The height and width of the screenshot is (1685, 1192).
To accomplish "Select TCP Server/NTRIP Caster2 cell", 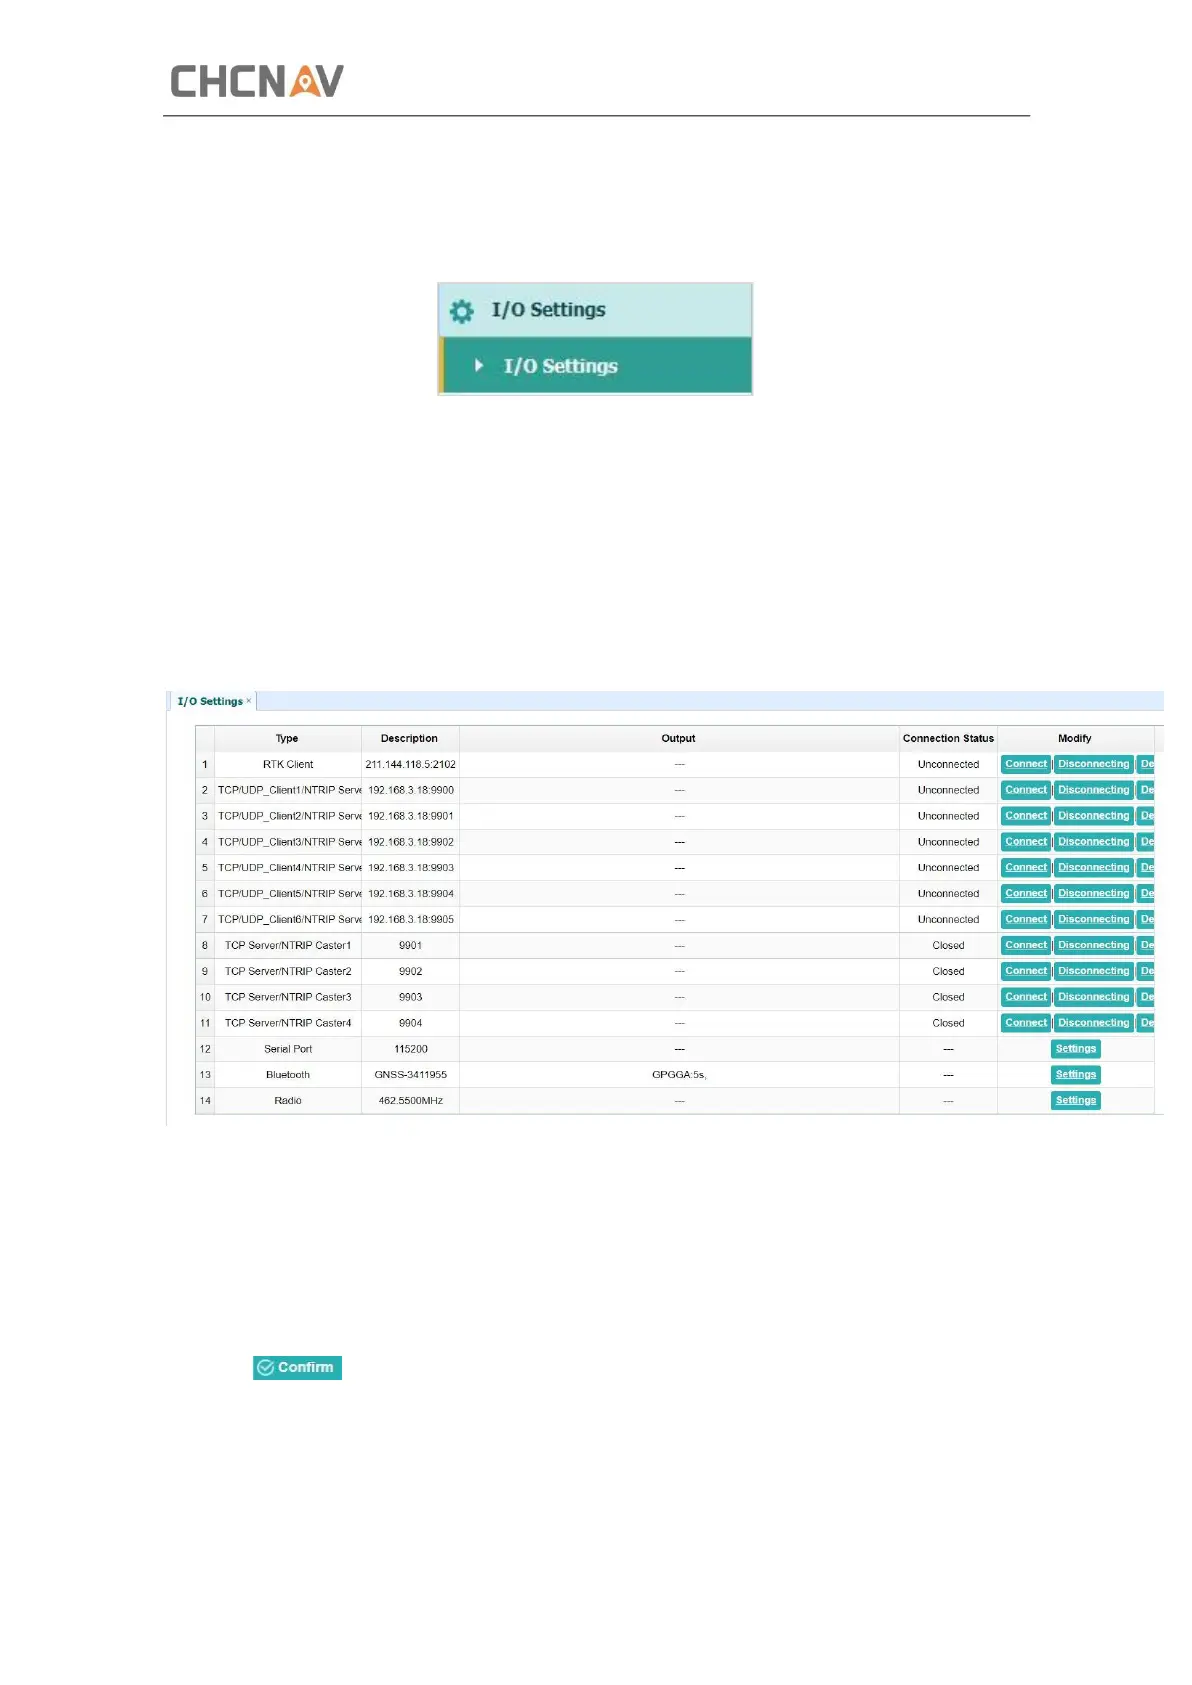I will [x=288, y=972].
